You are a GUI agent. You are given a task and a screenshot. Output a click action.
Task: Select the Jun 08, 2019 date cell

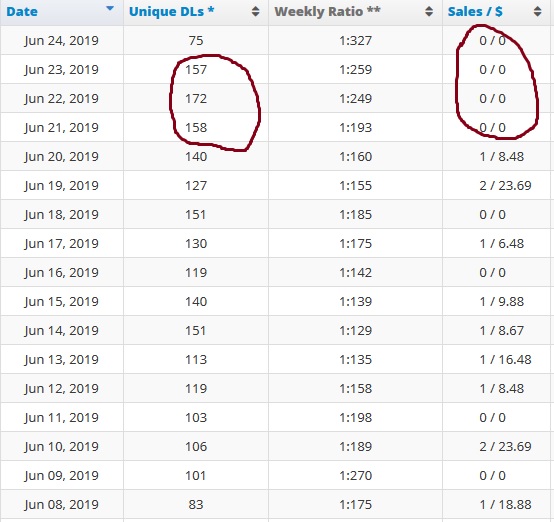61,504
